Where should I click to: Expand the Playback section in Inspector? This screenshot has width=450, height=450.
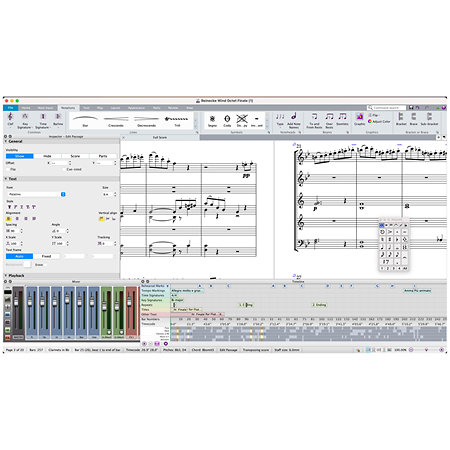[6, 276]
